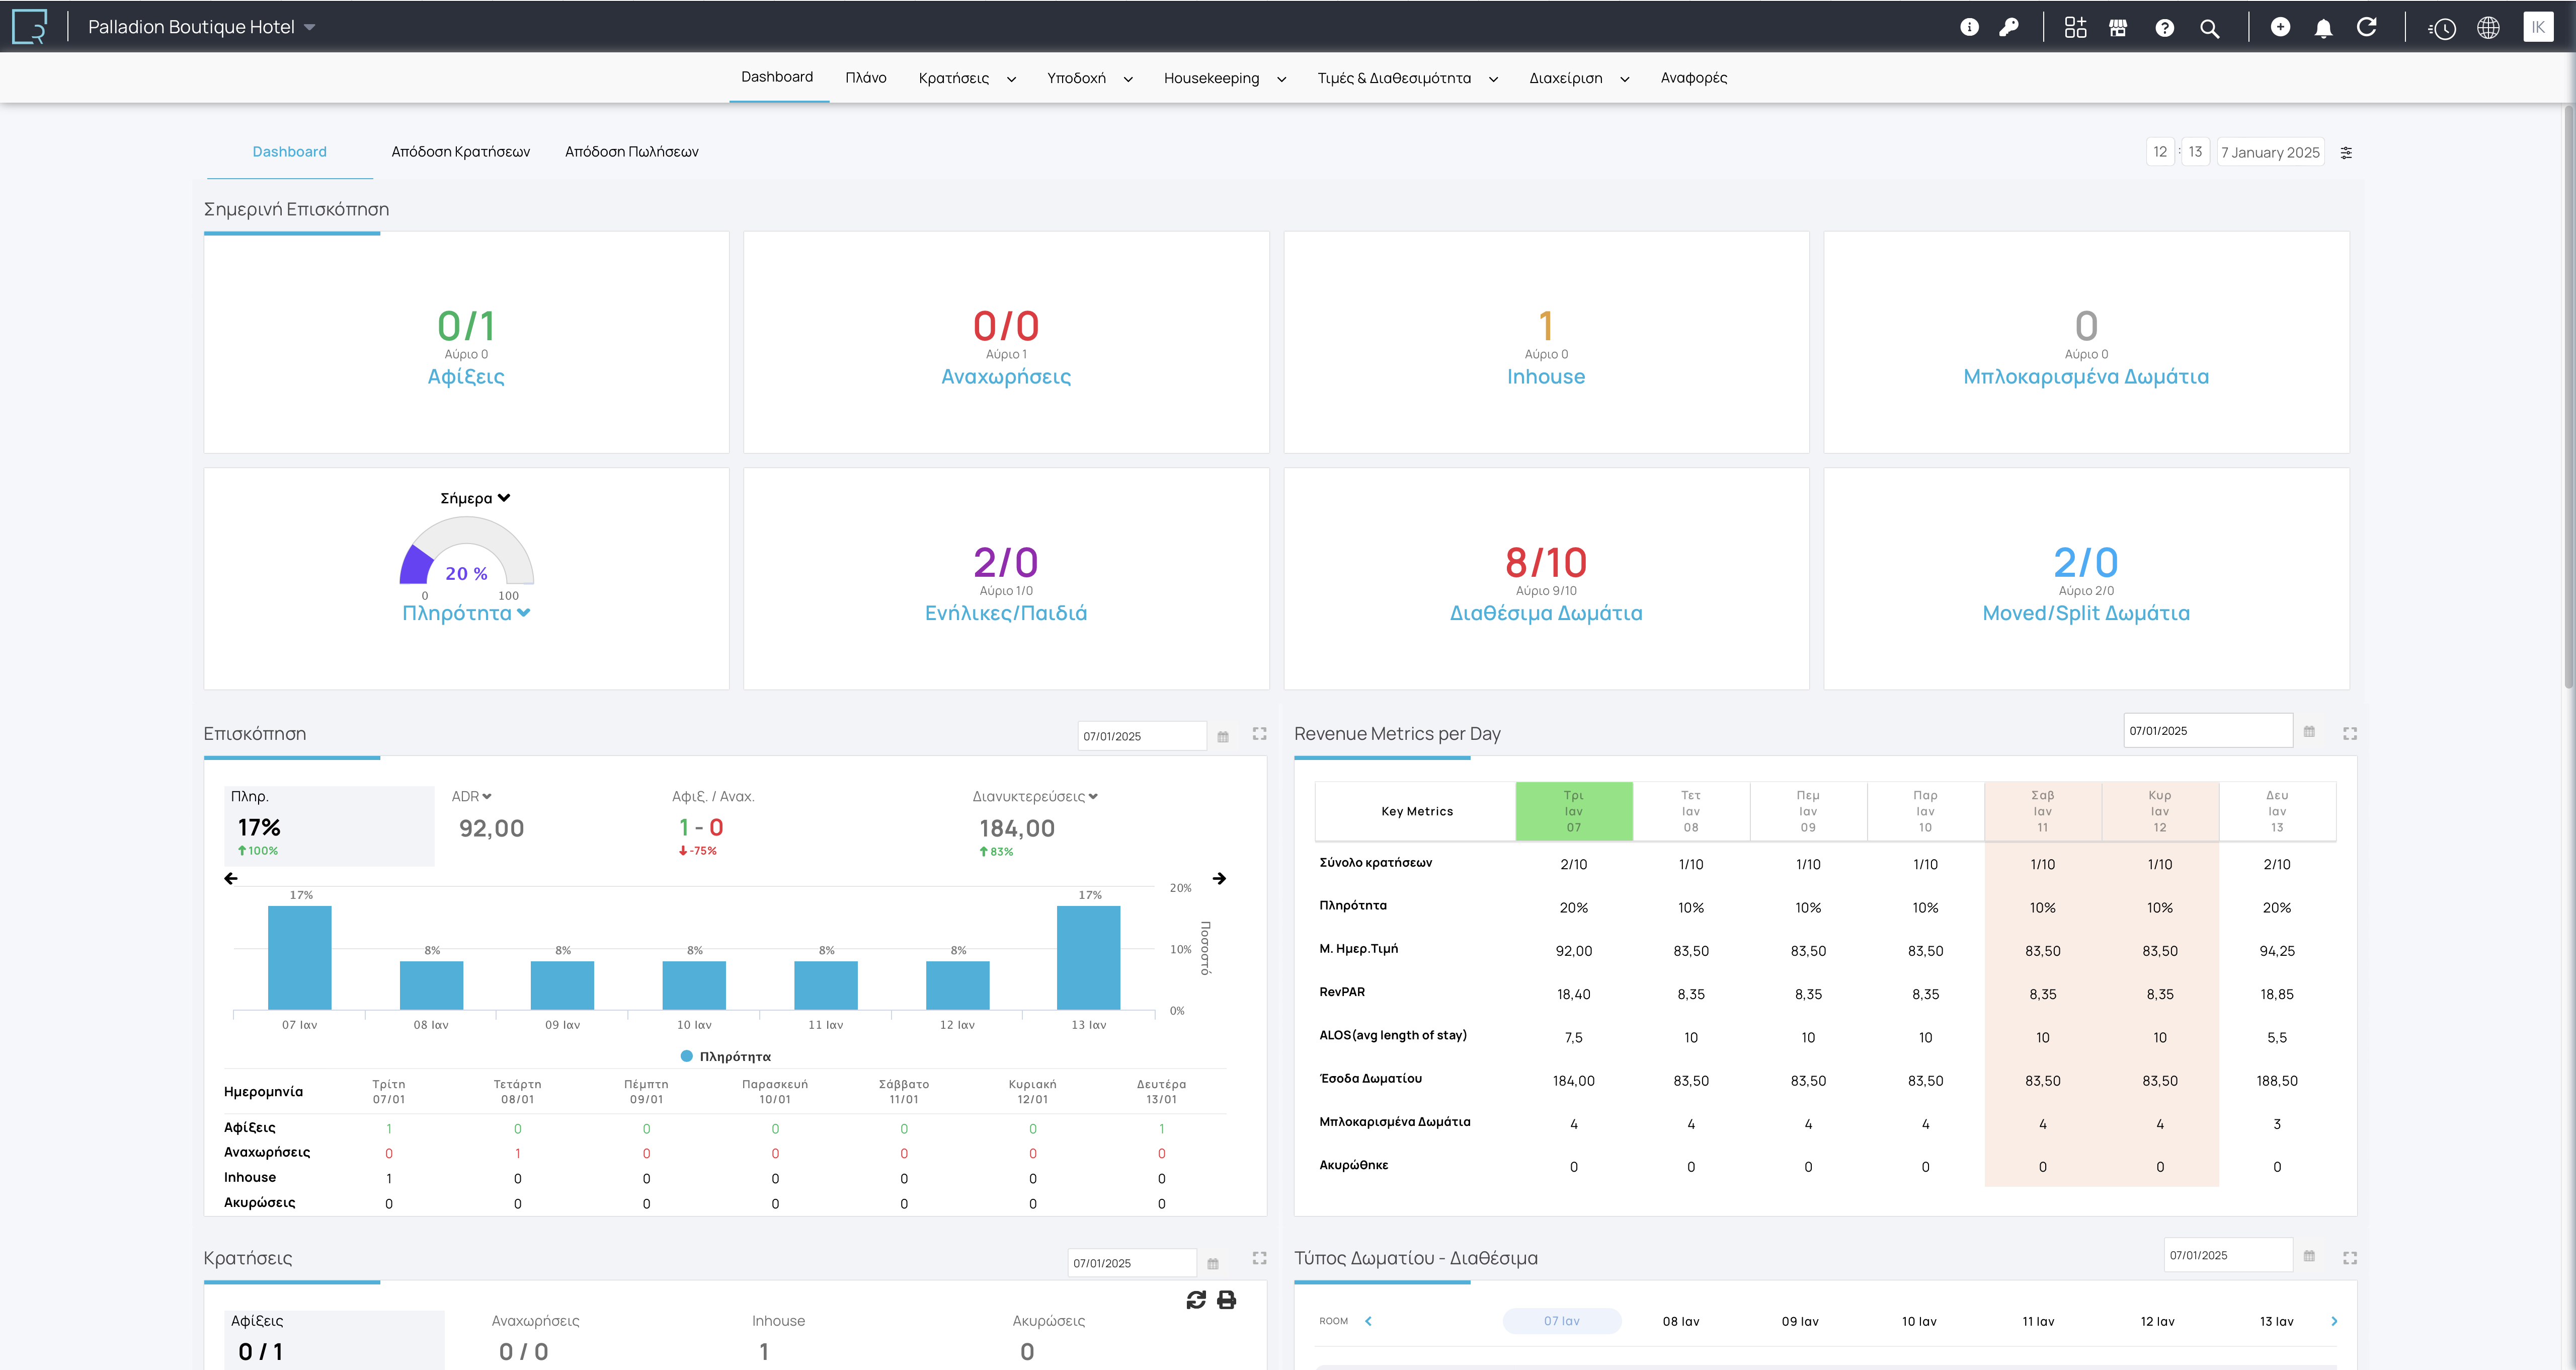Open the Αναχωρήσεις card link

tap(1006, 377)
